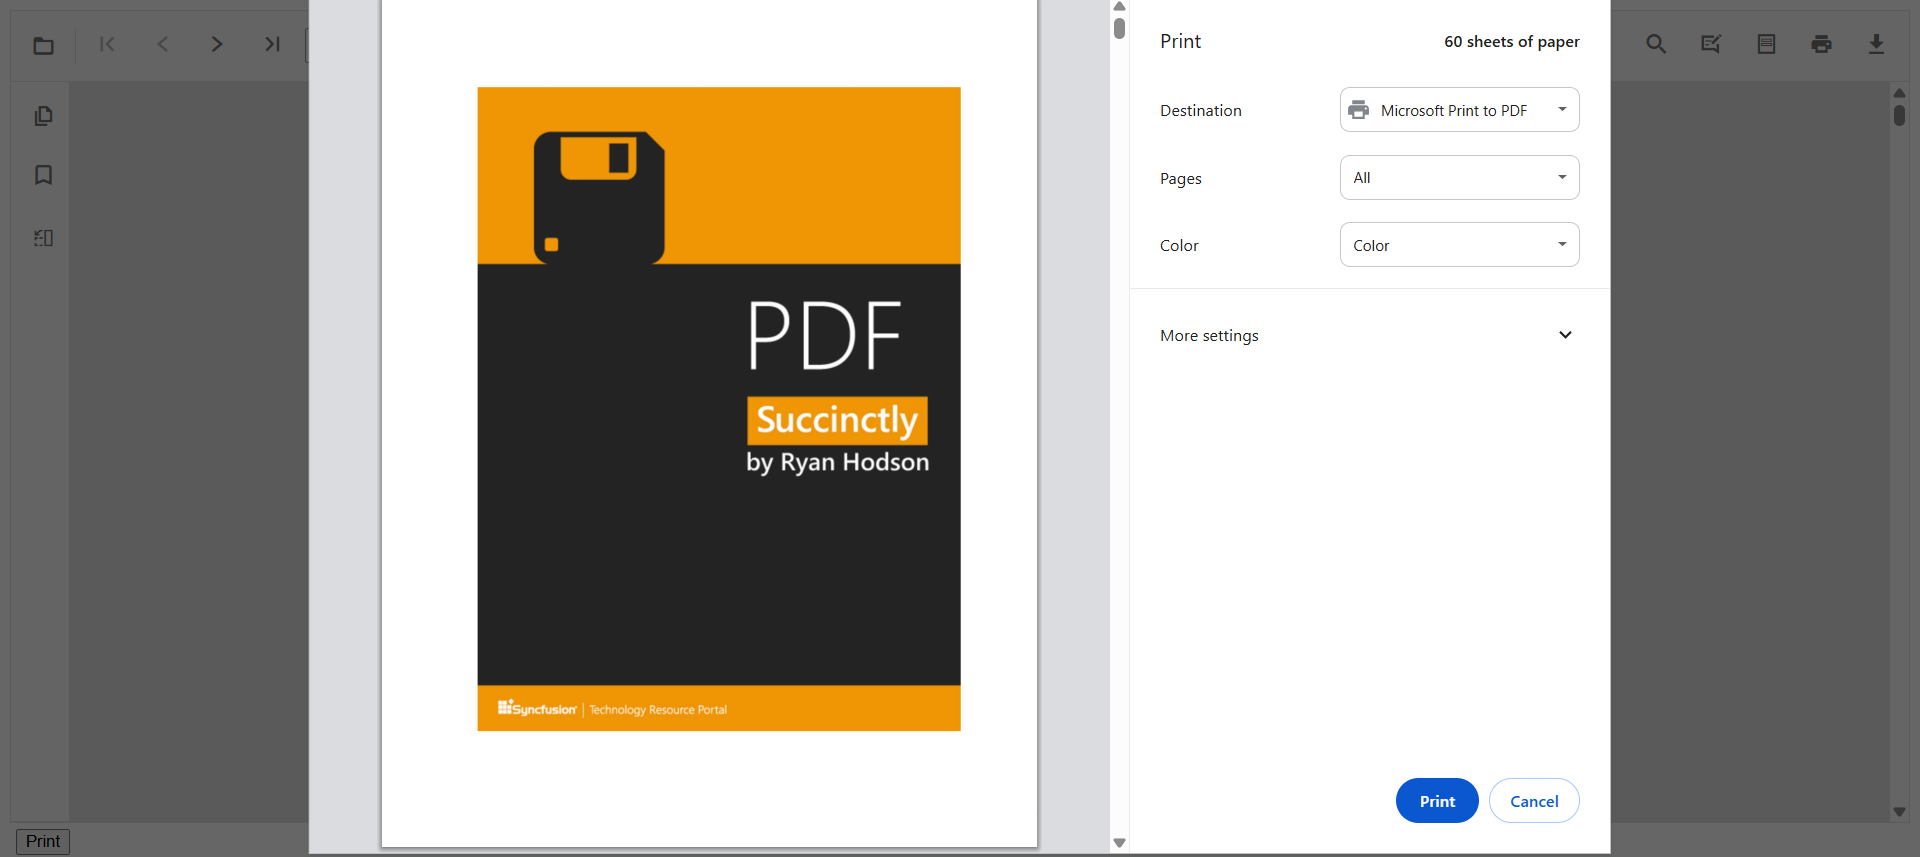Click the blue Print button
The height and width of the screenshot is (857, 1920).
point(1437,801)
